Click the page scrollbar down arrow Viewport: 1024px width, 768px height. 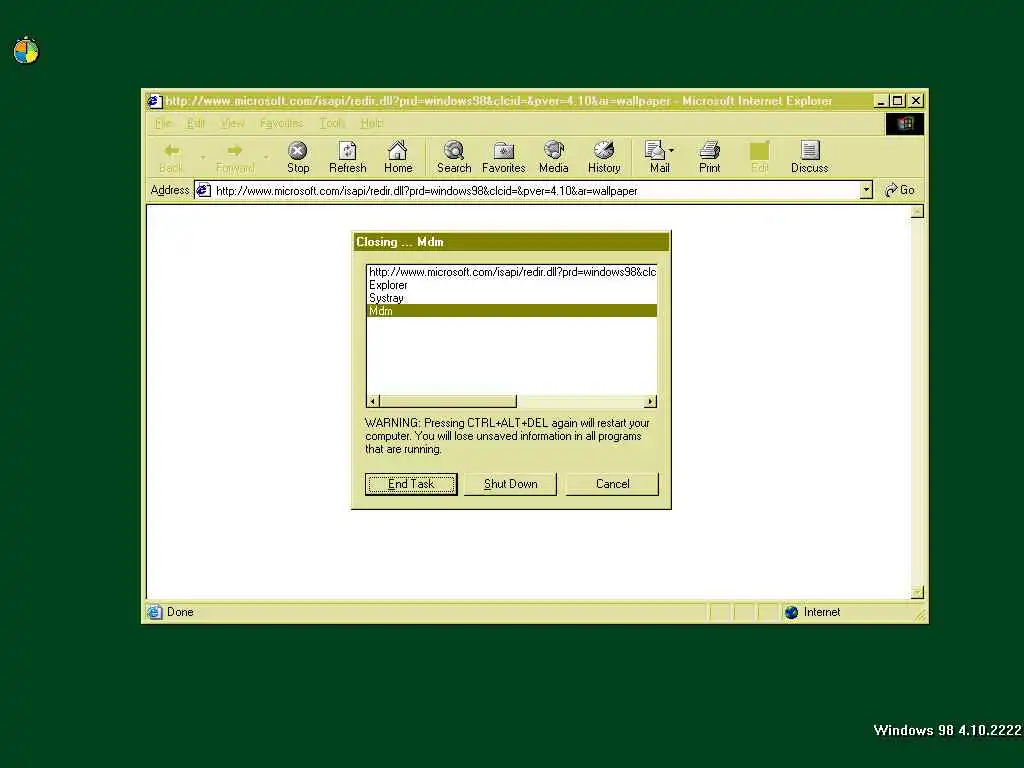[x=917, y=592]
